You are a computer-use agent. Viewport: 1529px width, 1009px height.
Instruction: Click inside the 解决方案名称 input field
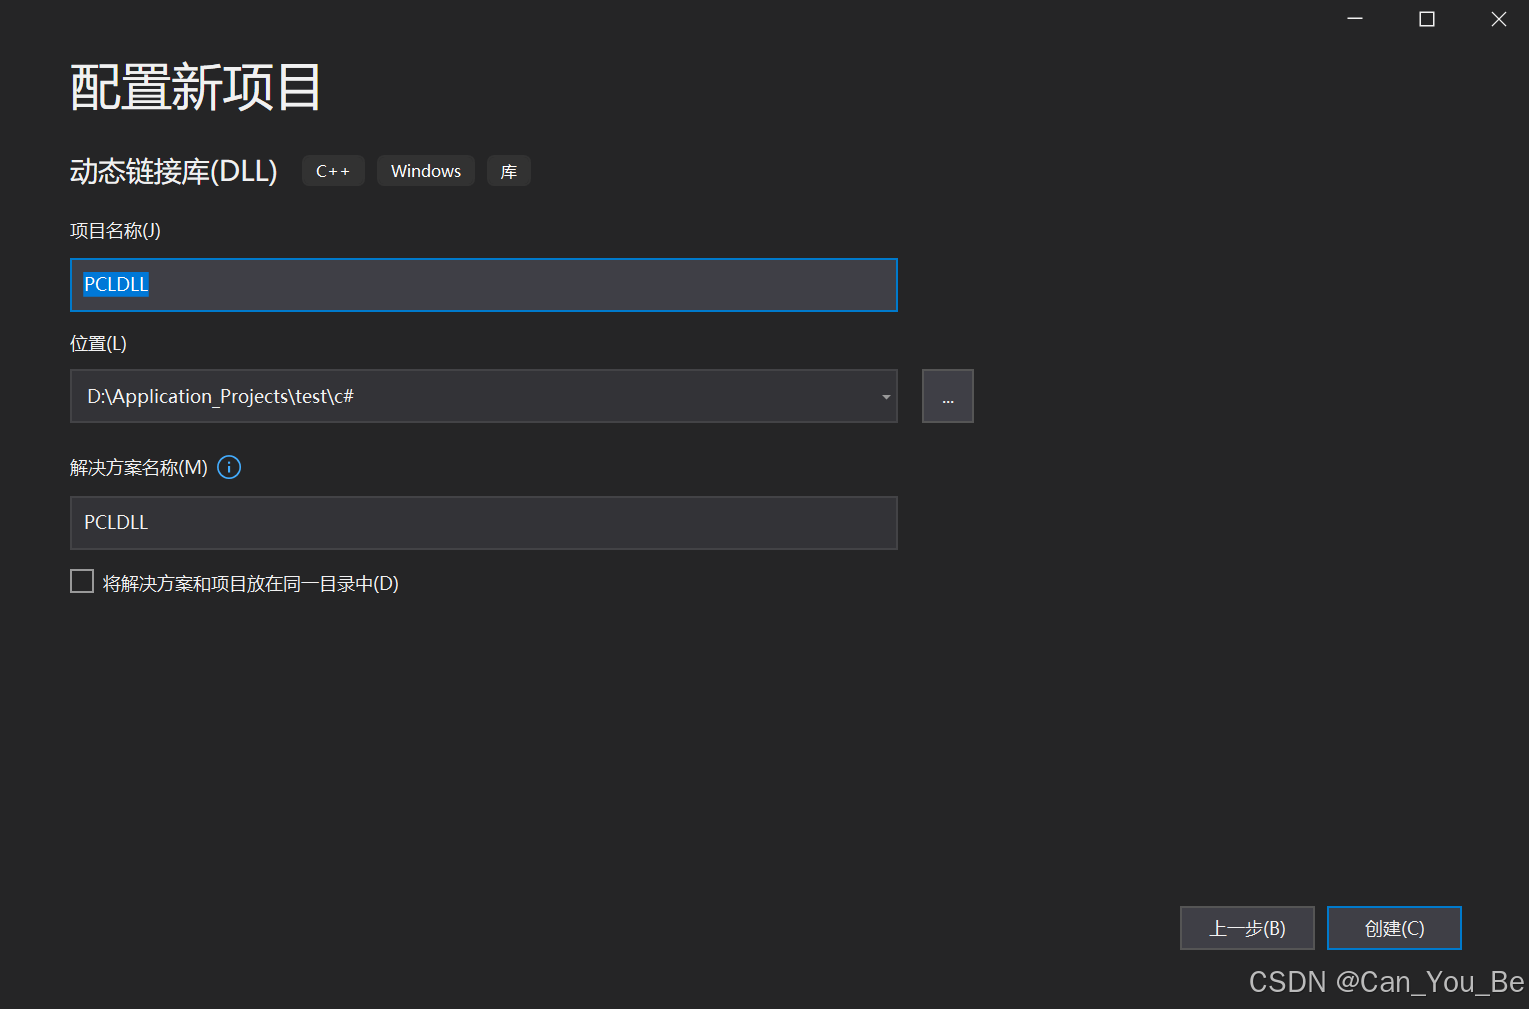tap(483, 522)
